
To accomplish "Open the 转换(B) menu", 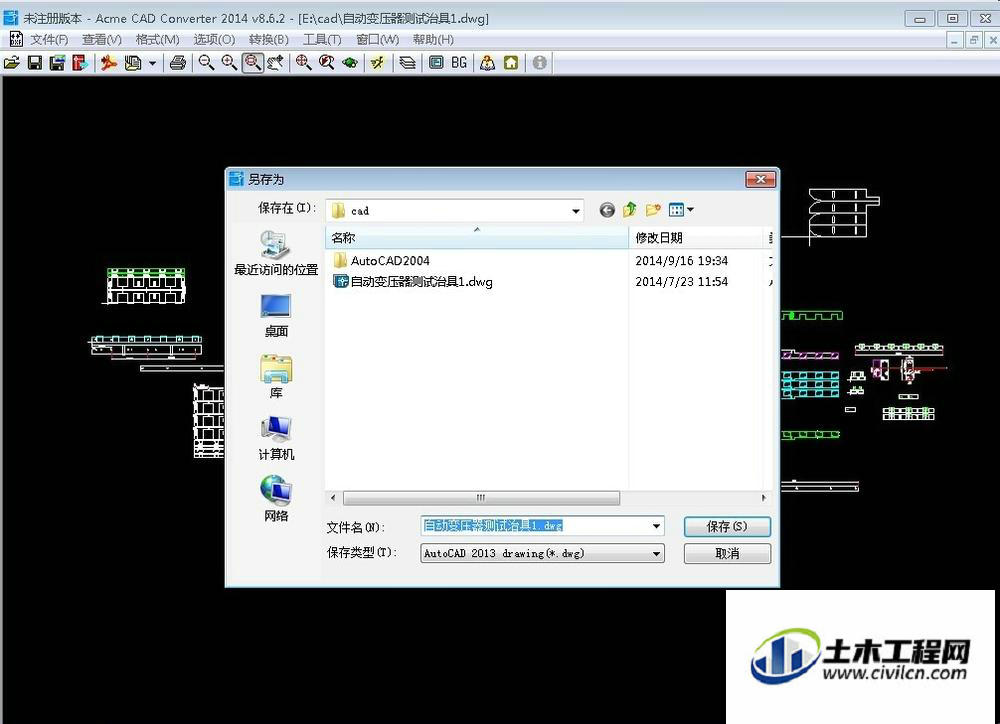I will point(268,40).
